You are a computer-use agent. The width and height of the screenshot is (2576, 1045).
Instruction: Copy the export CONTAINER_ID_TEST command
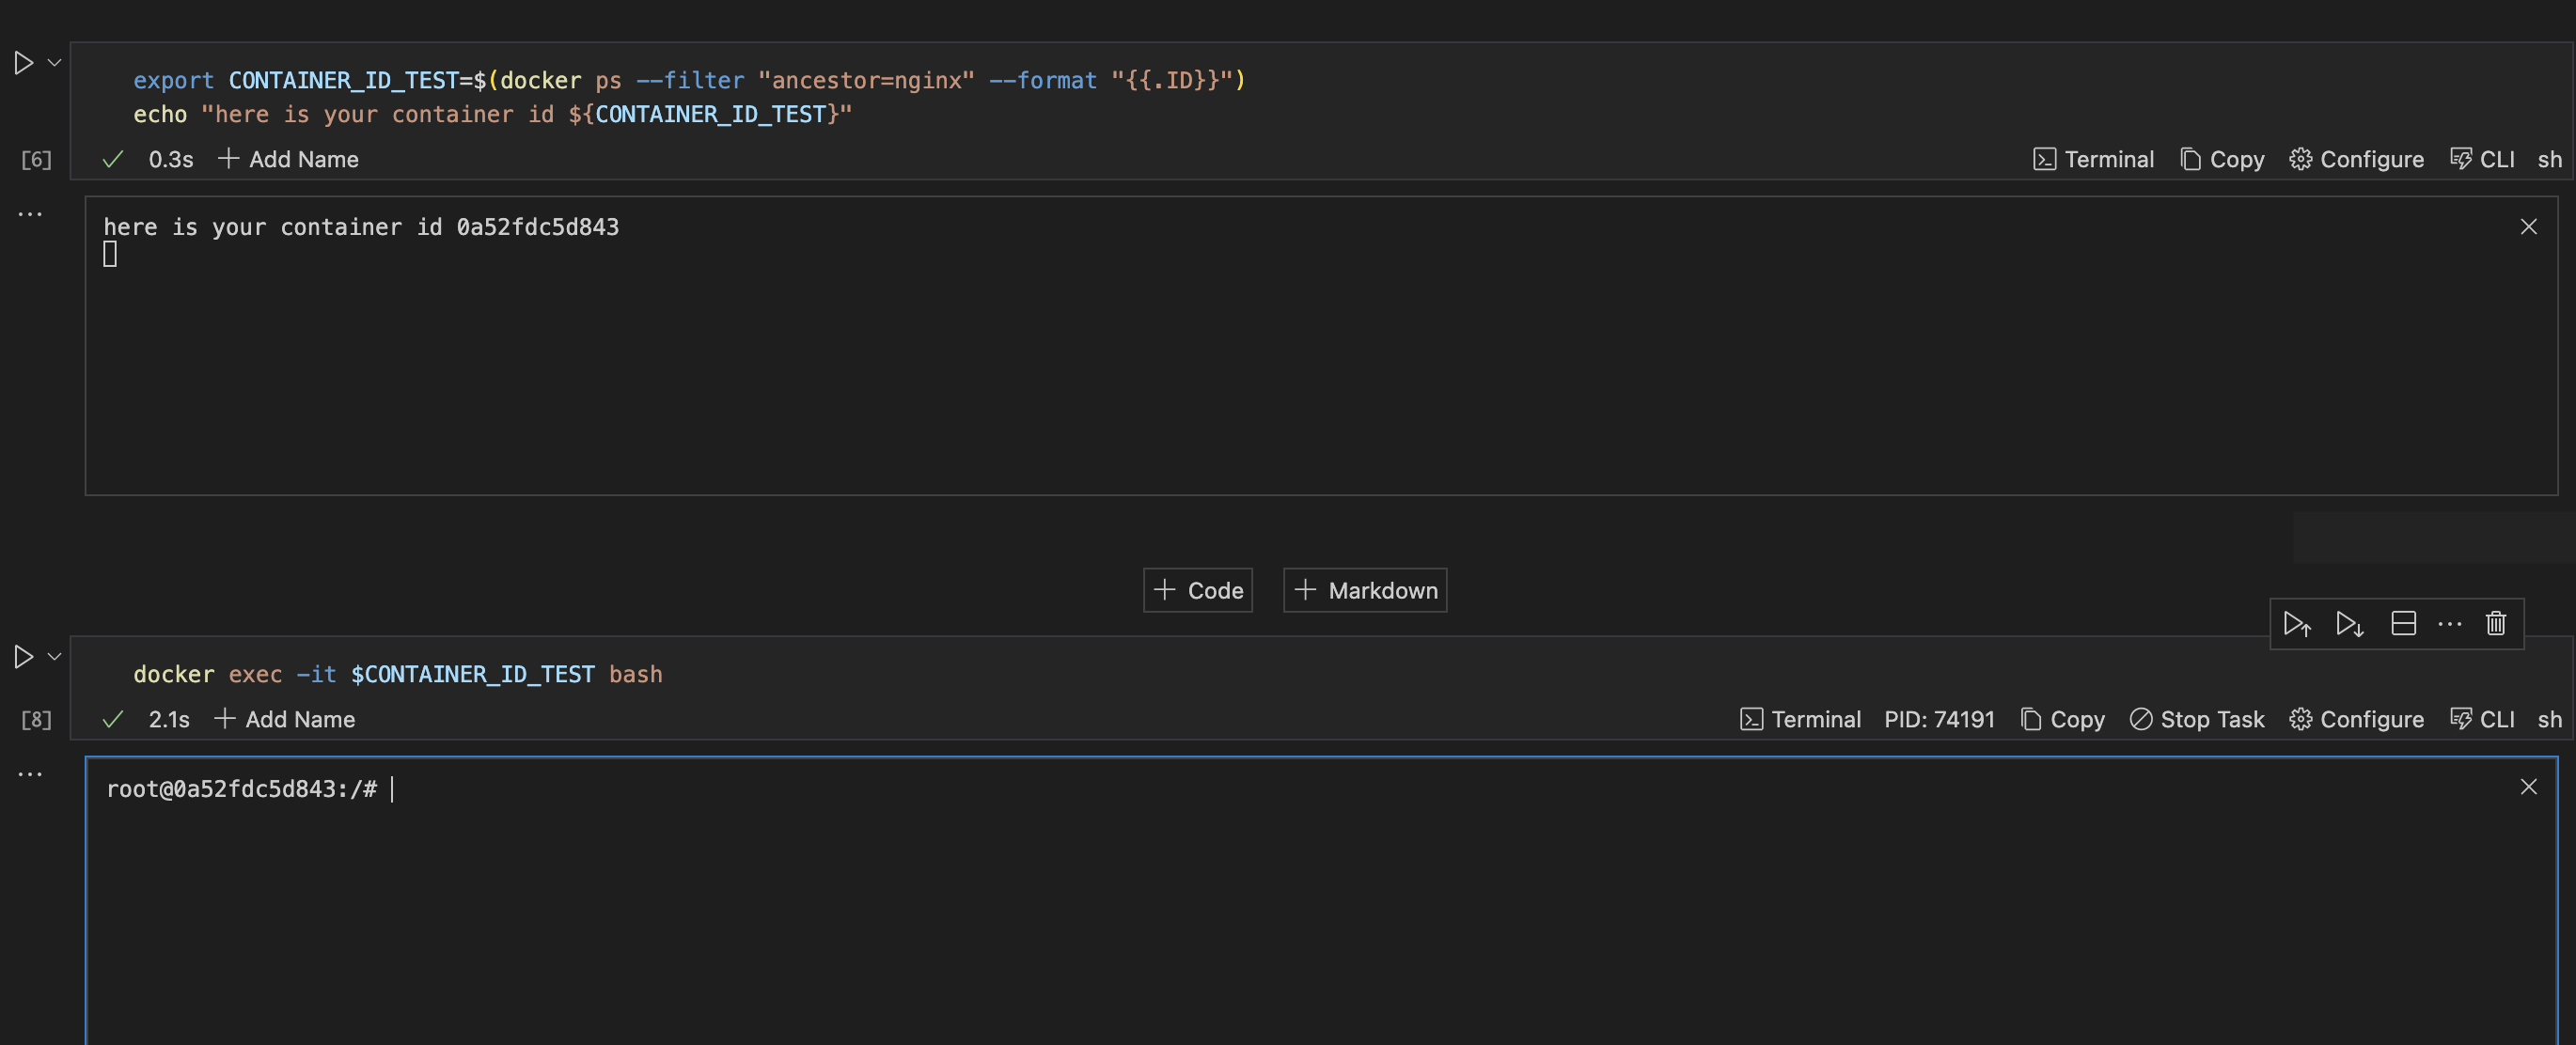2222,159
